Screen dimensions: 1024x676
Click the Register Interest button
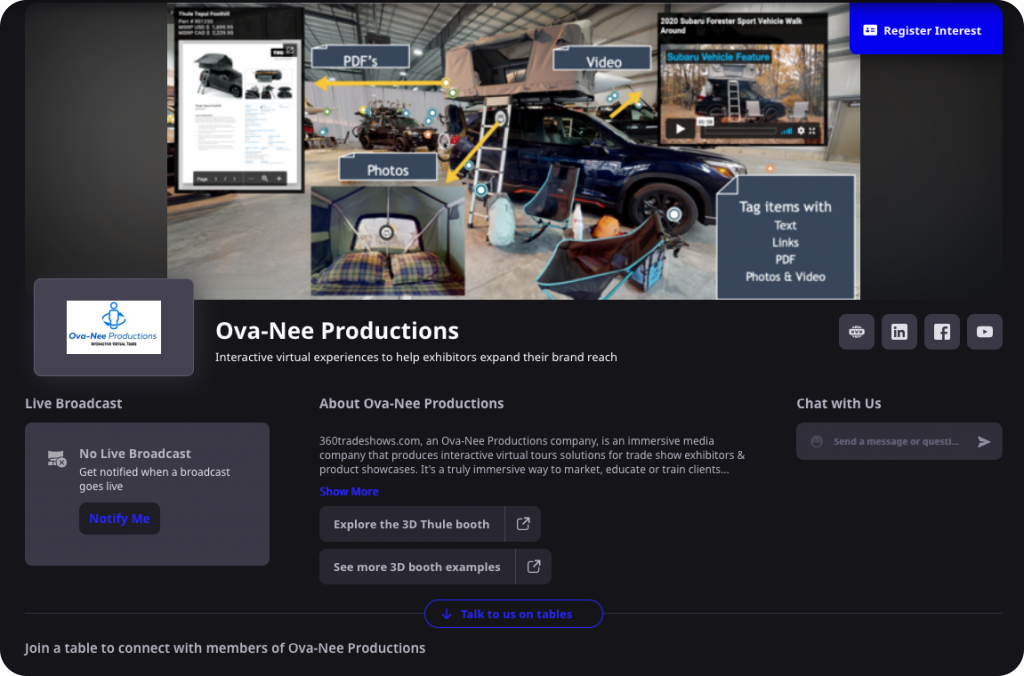pyautogui.click(x=925, y=30)
